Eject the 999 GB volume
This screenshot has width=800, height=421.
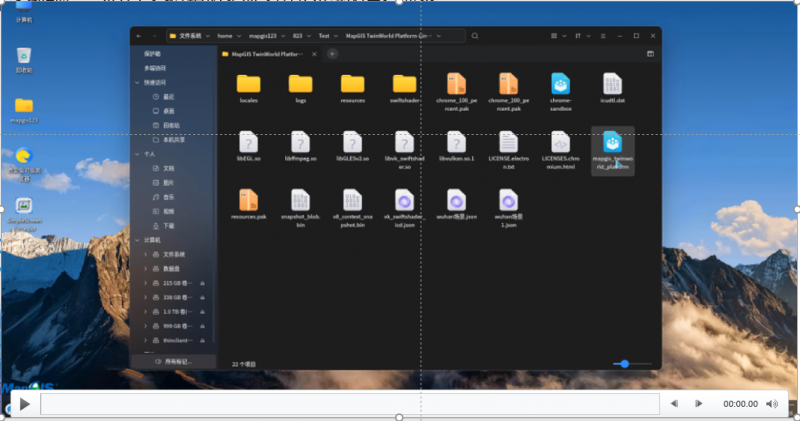tap(203, 326)
